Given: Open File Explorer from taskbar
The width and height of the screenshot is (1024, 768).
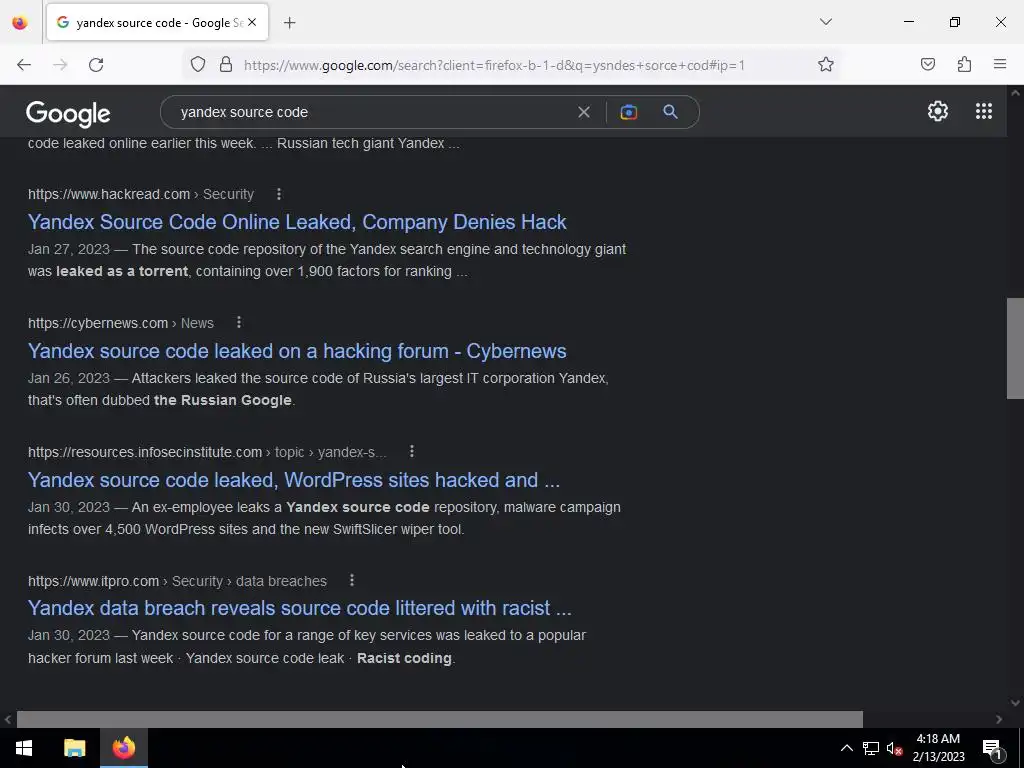Looking at the screenshot, I should click(x=74, y=748).
